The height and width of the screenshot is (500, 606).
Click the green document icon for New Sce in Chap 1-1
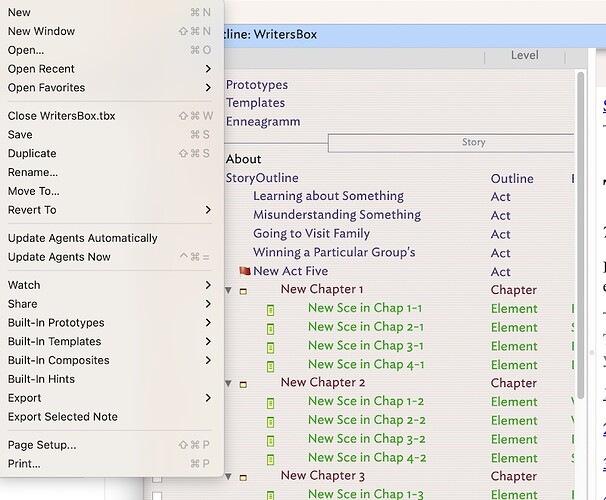pos(270,309)
